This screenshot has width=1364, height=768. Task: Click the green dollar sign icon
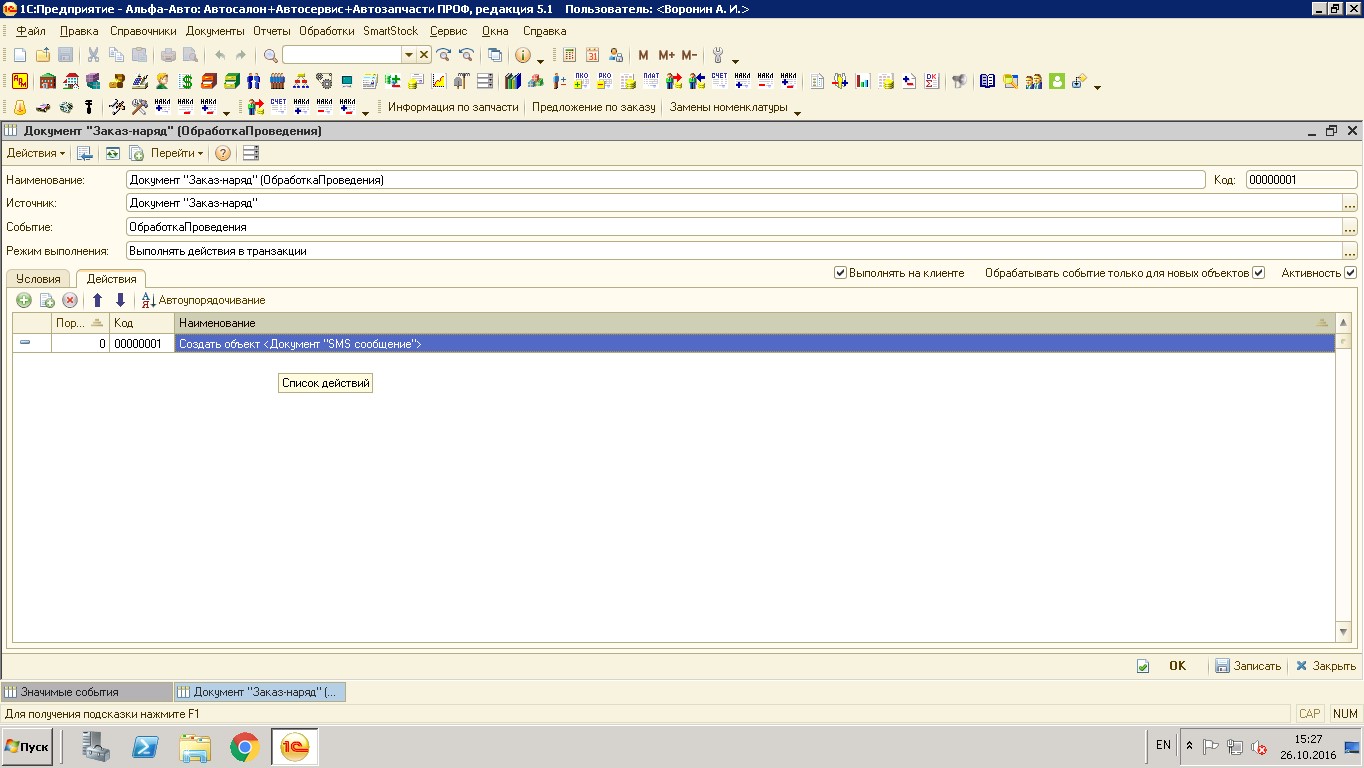point(186,82)
